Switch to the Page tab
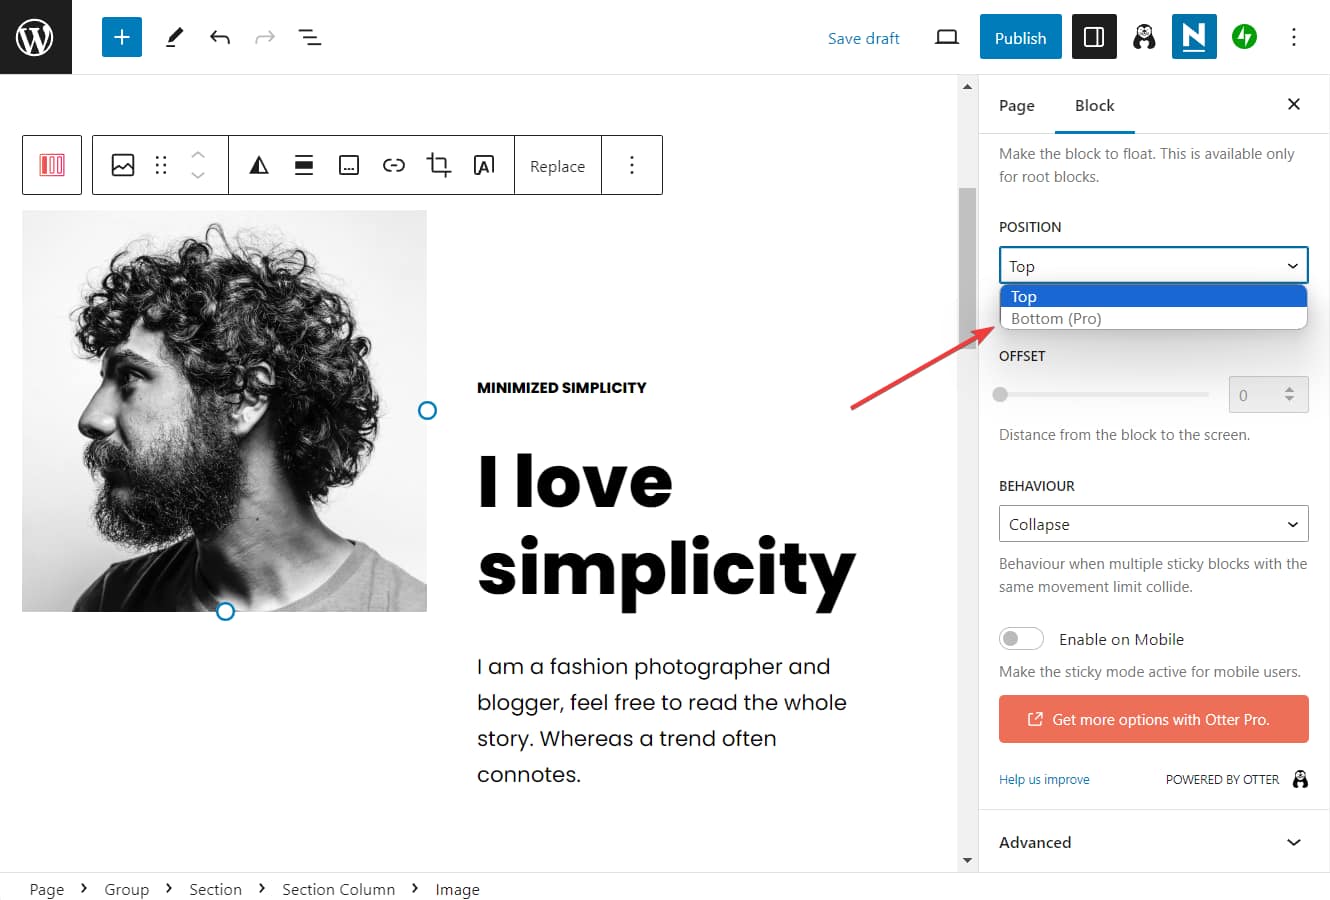Image resolution: width=1330 pixels, height=900 pixels. click(1016, 105)
